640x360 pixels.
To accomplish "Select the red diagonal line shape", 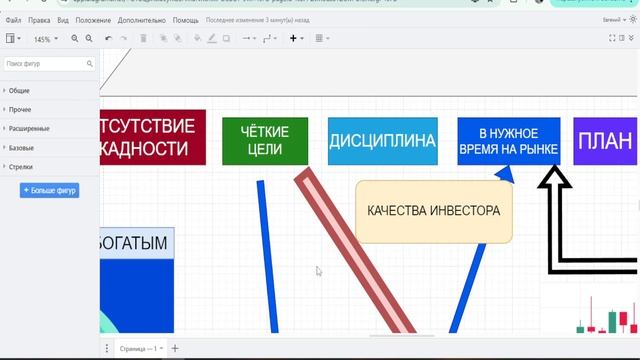I will click(x=355, y=251).
